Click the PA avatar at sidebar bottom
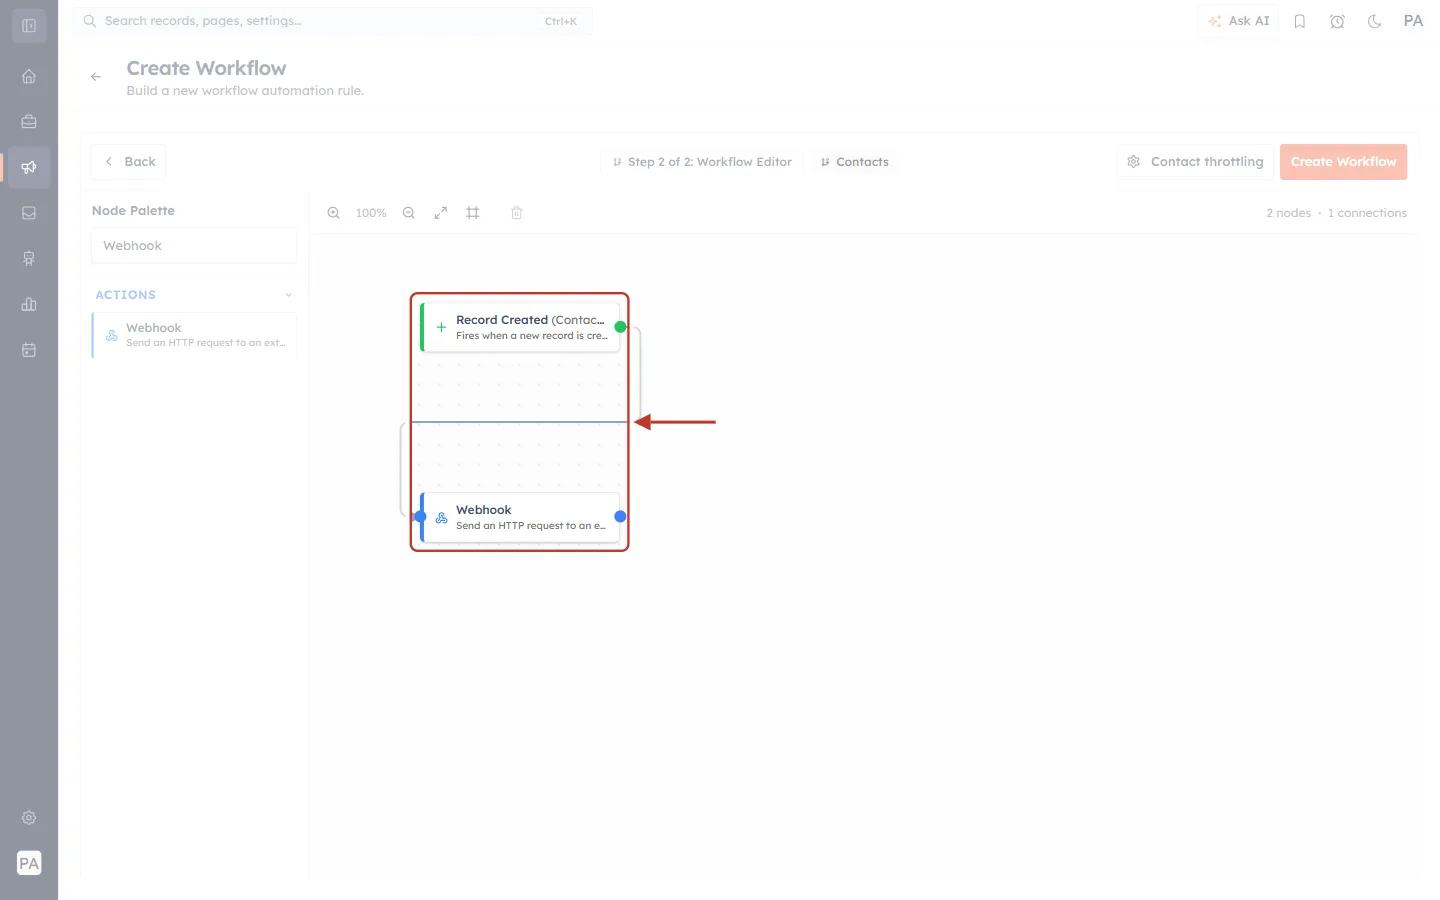This screenshot has width=1440, height=900. tap(29, 863)
